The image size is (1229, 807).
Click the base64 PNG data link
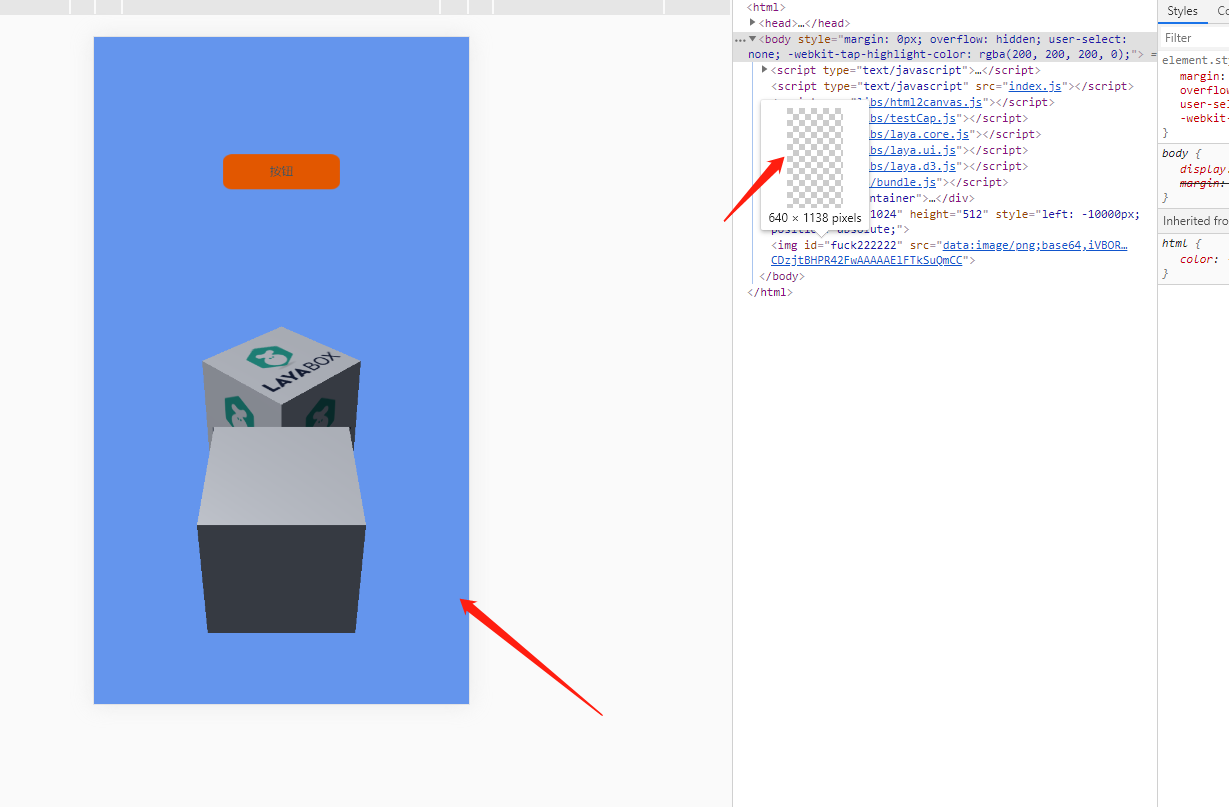[x=1034, y=245]
